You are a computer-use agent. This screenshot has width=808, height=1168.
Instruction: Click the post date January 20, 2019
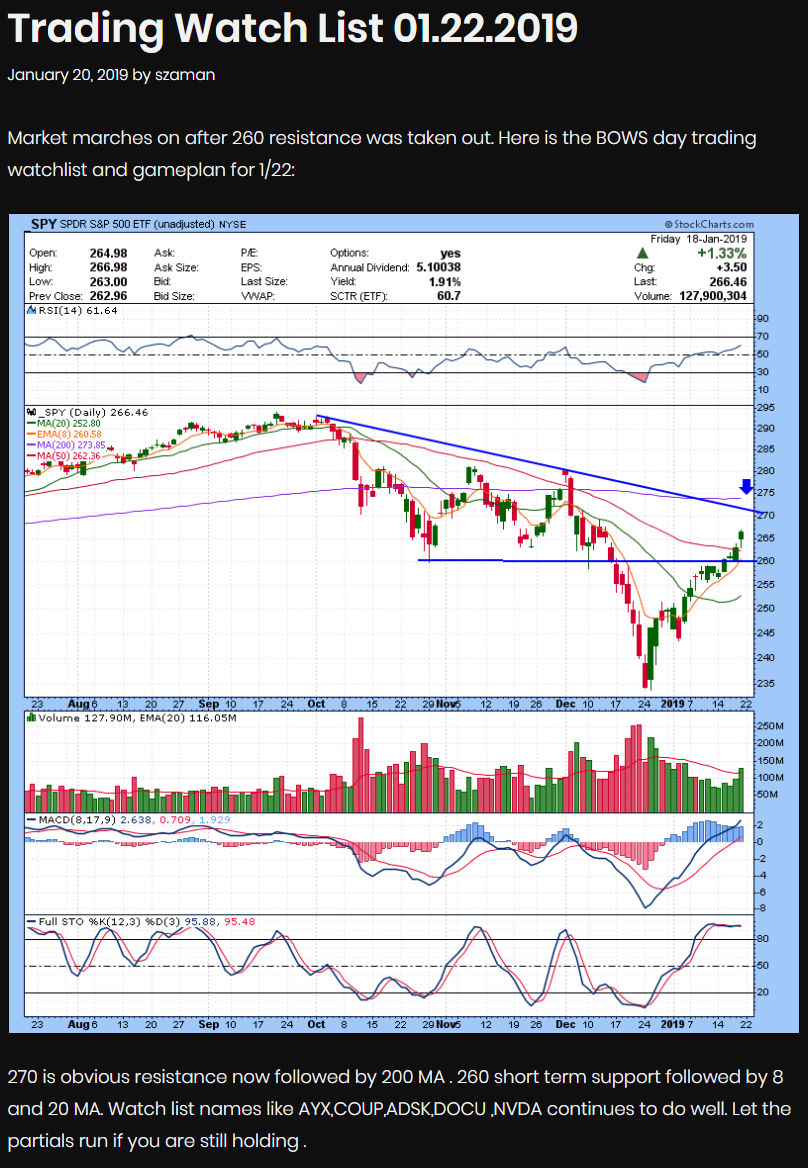[68, 75]
